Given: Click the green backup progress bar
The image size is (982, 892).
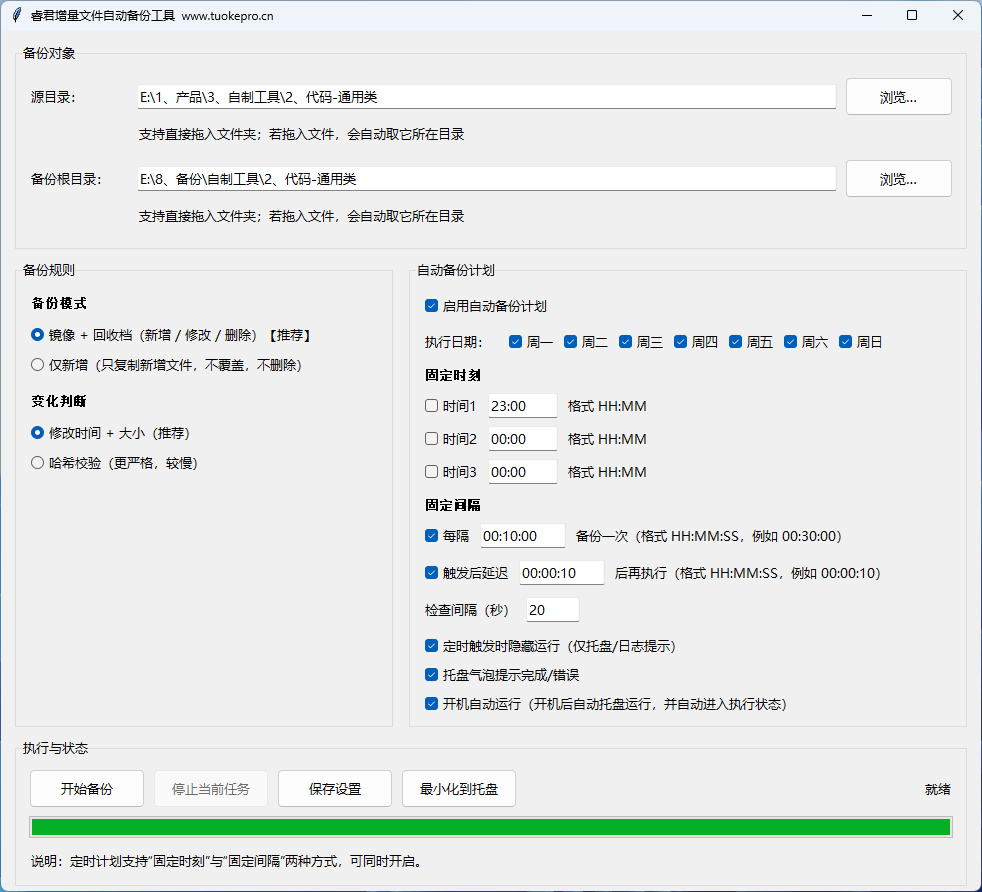Looking at the screenshot, I should [x=491, y=827].
